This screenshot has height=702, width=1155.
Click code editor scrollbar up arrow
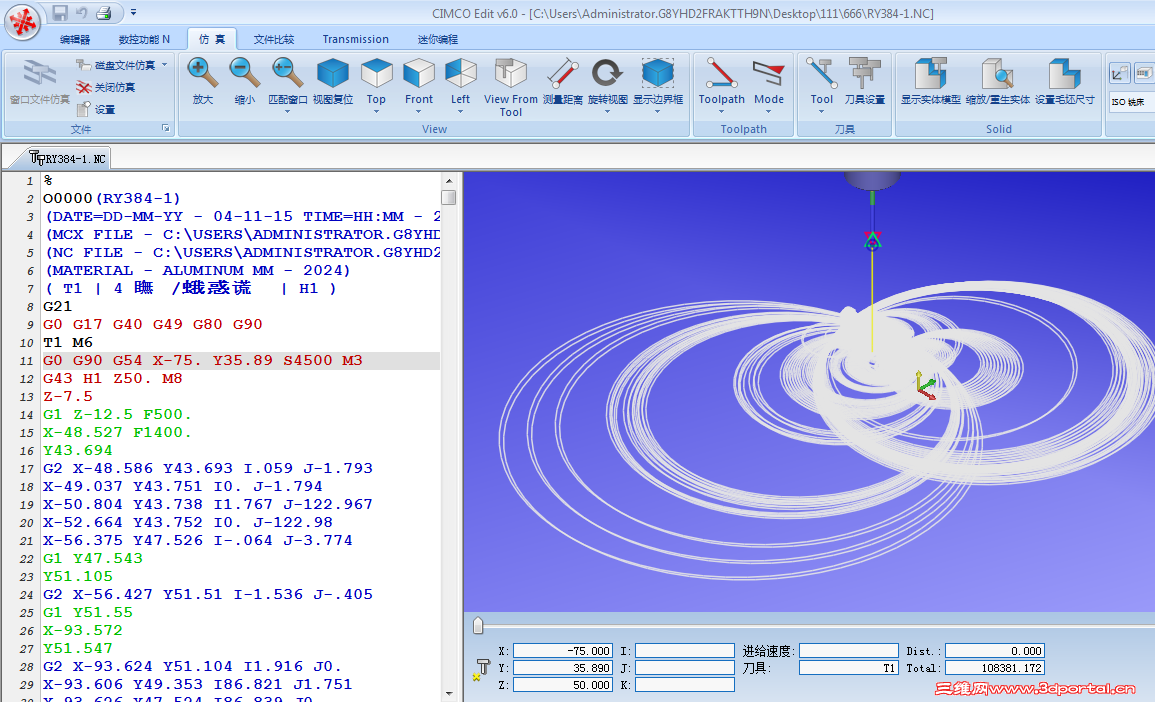(449, 180)
